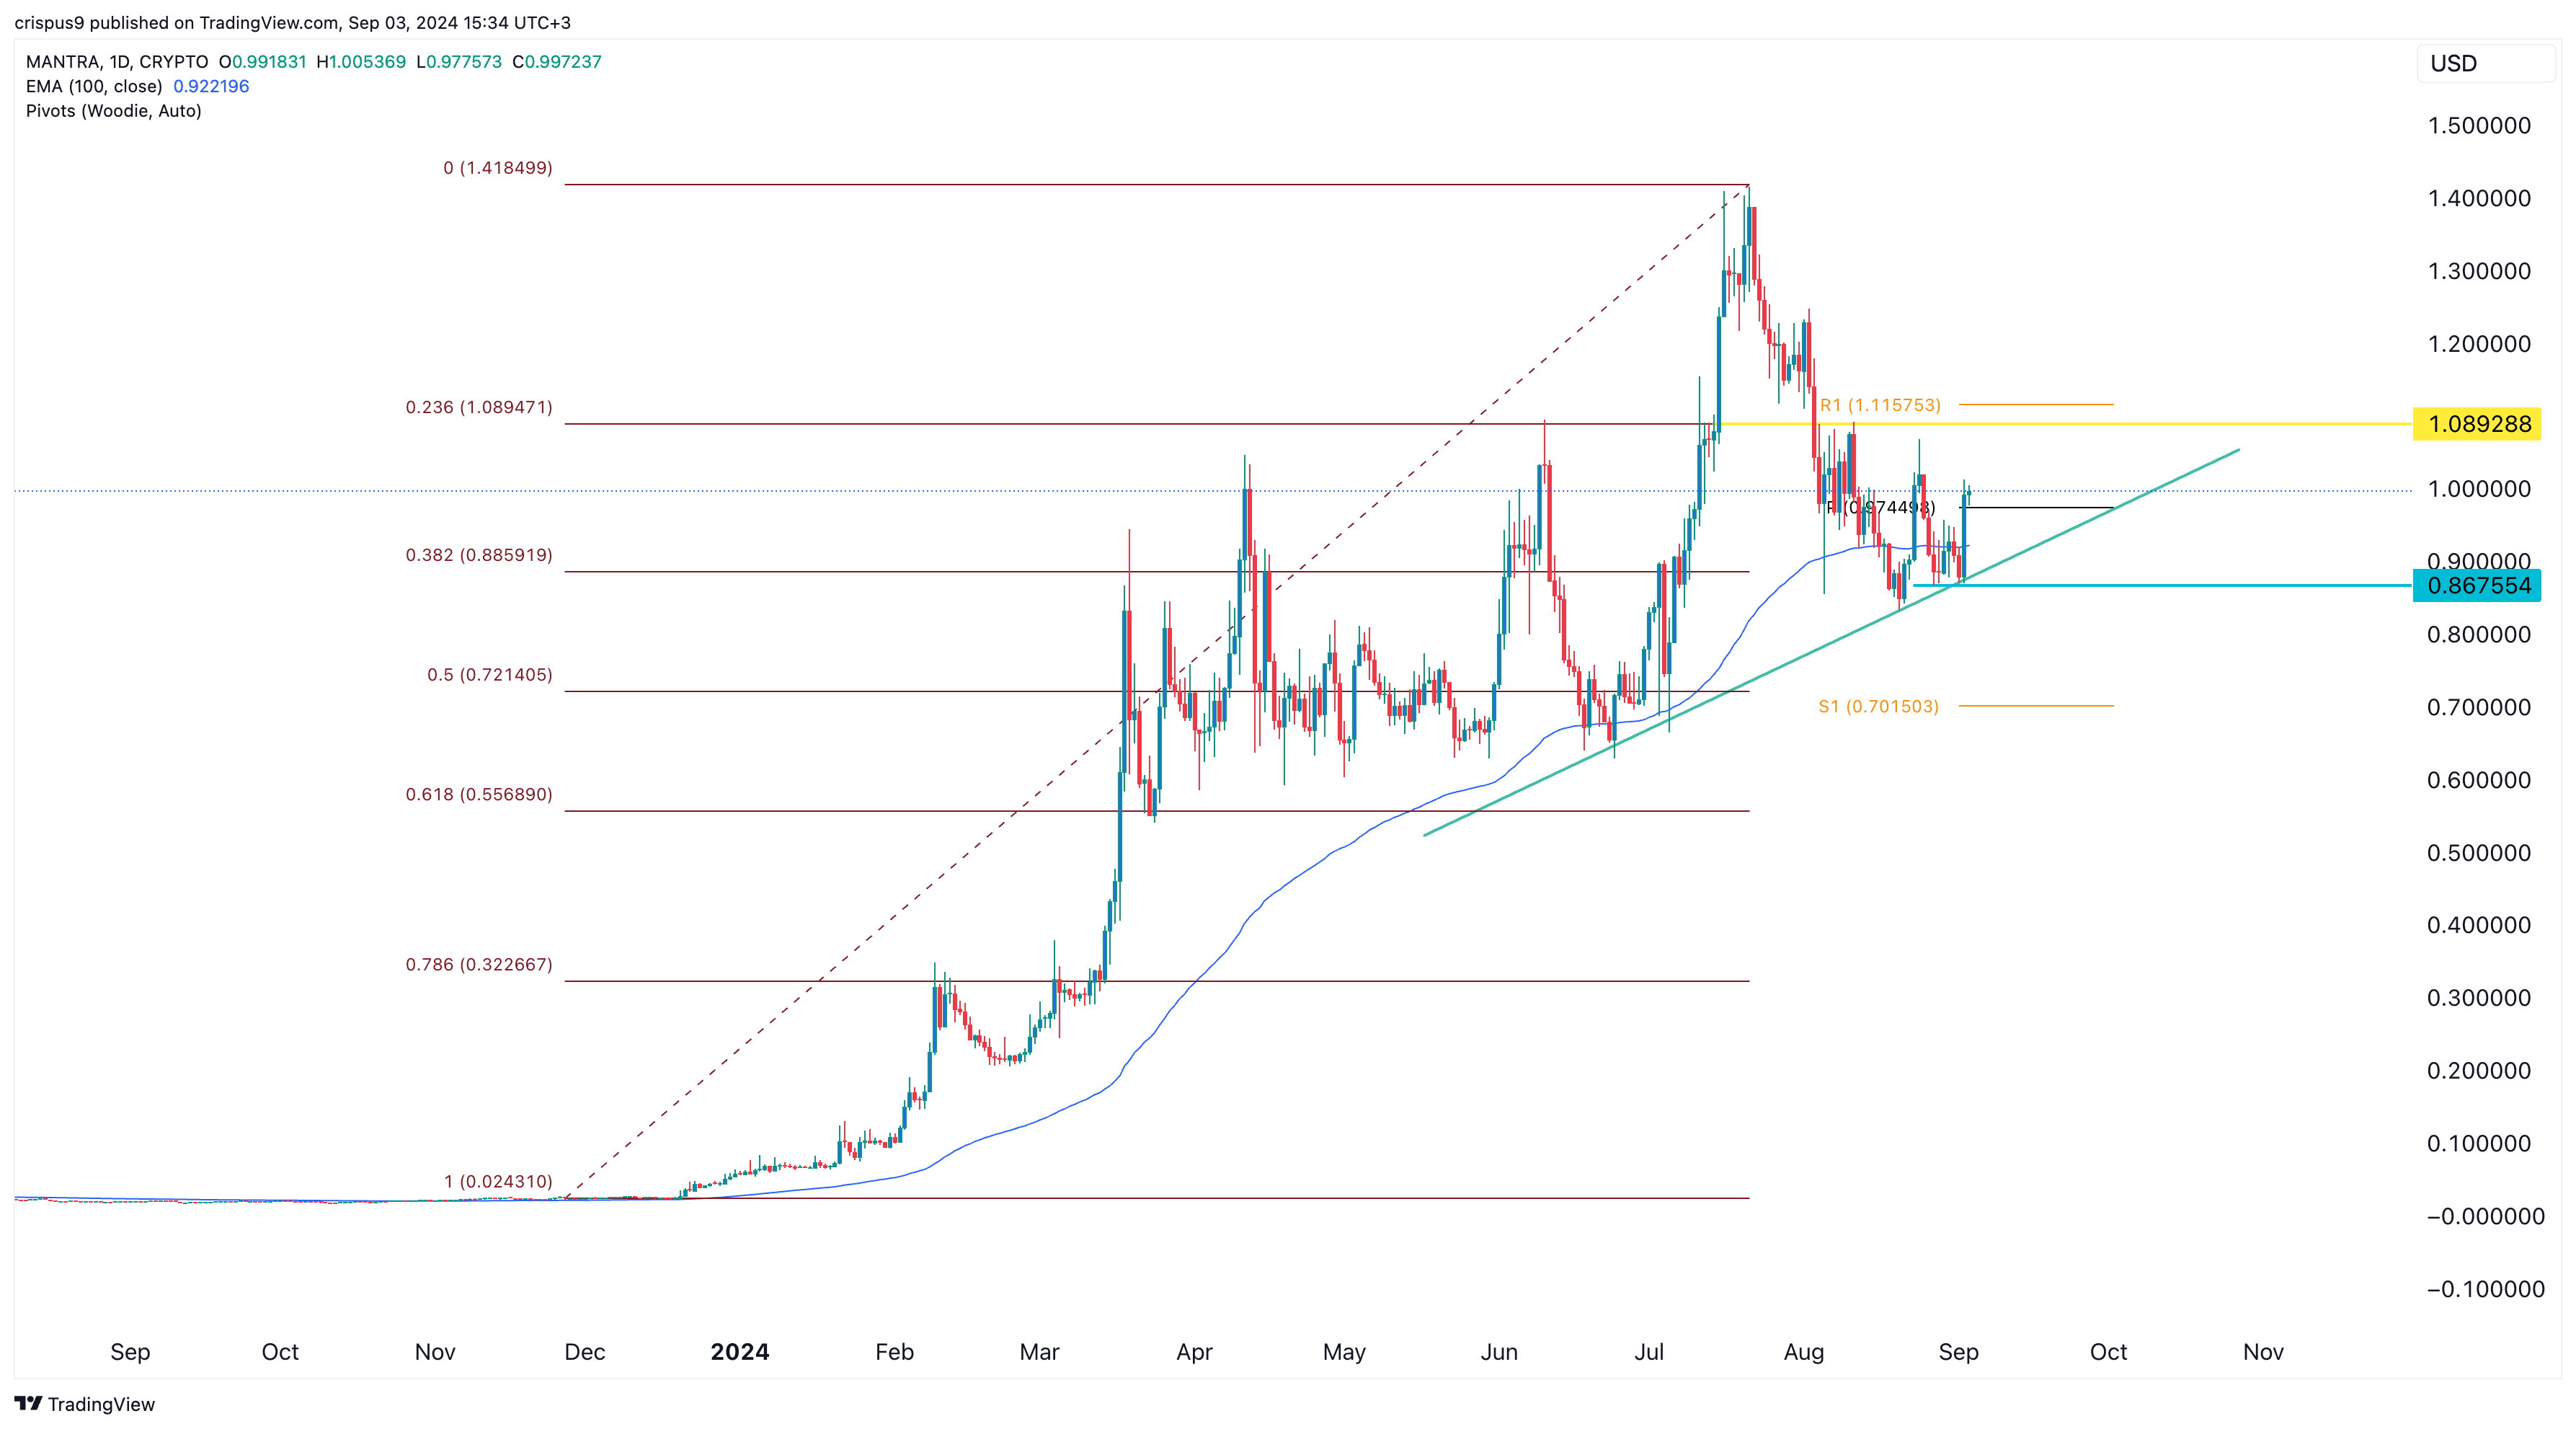Image resolution: width=2576 pixels, height=1429 pixels.
Task: Click the 1 (0.024310) Fibonacci label
Action: tap(498, 1181)
